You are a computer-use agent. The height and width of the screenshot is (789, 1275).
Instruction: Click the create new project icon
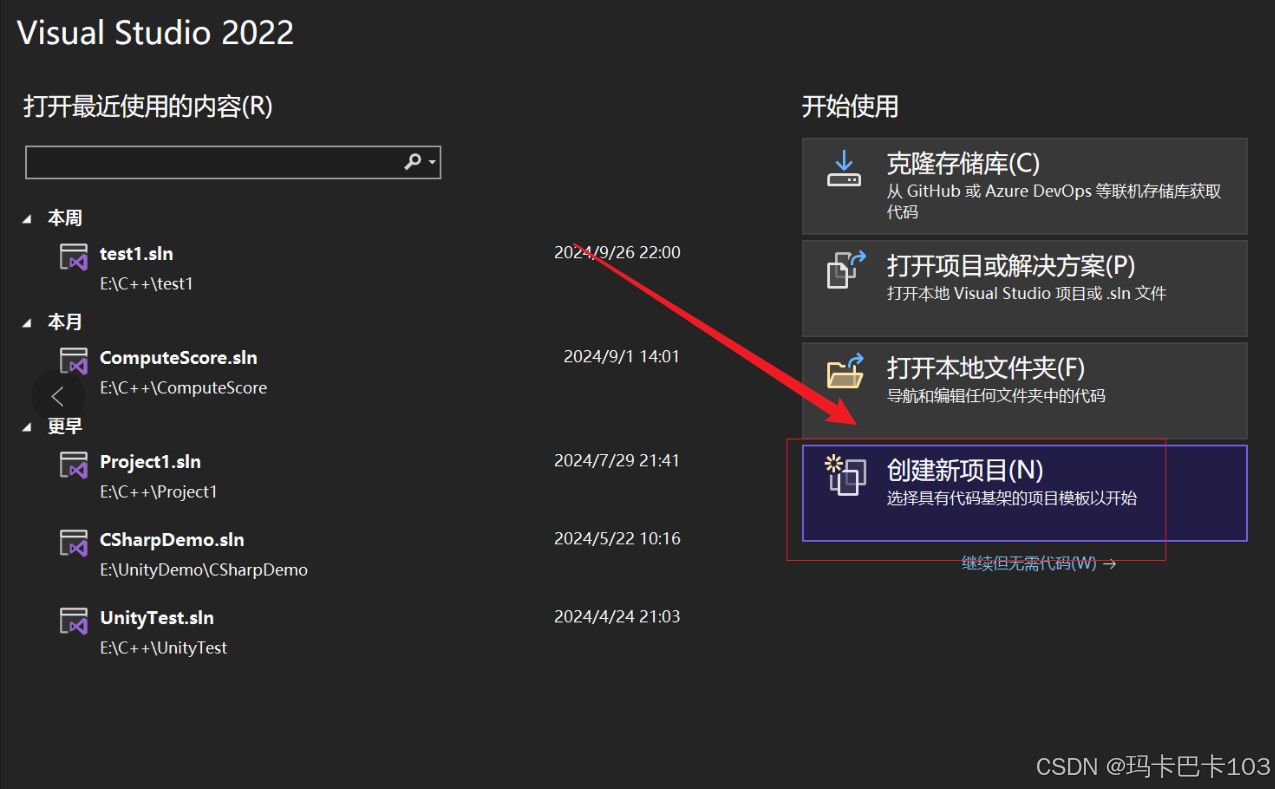[x=845, y=475]
